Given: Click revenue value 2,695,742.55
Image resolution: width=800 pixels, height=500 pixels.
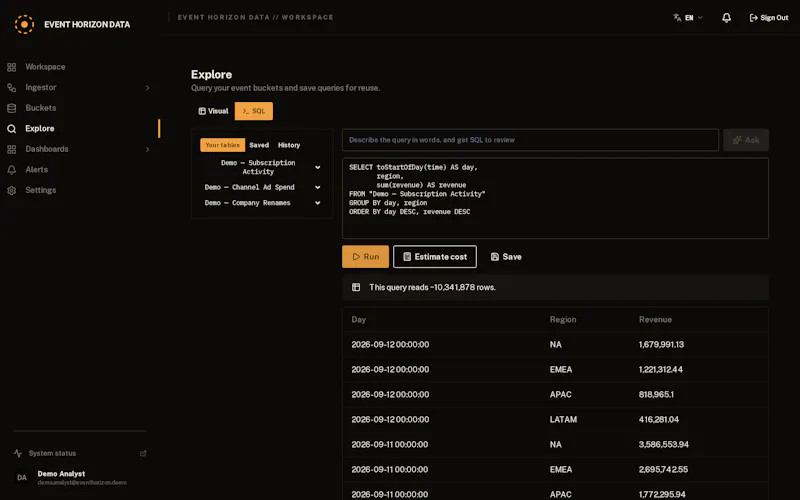Looking at the screenshot, I should [x=663, y=469].
